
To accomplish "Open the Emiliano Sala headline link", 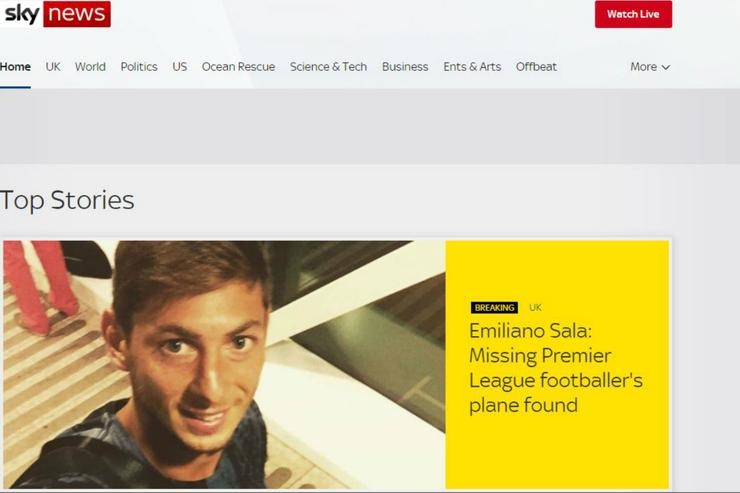I will (555, 368).
